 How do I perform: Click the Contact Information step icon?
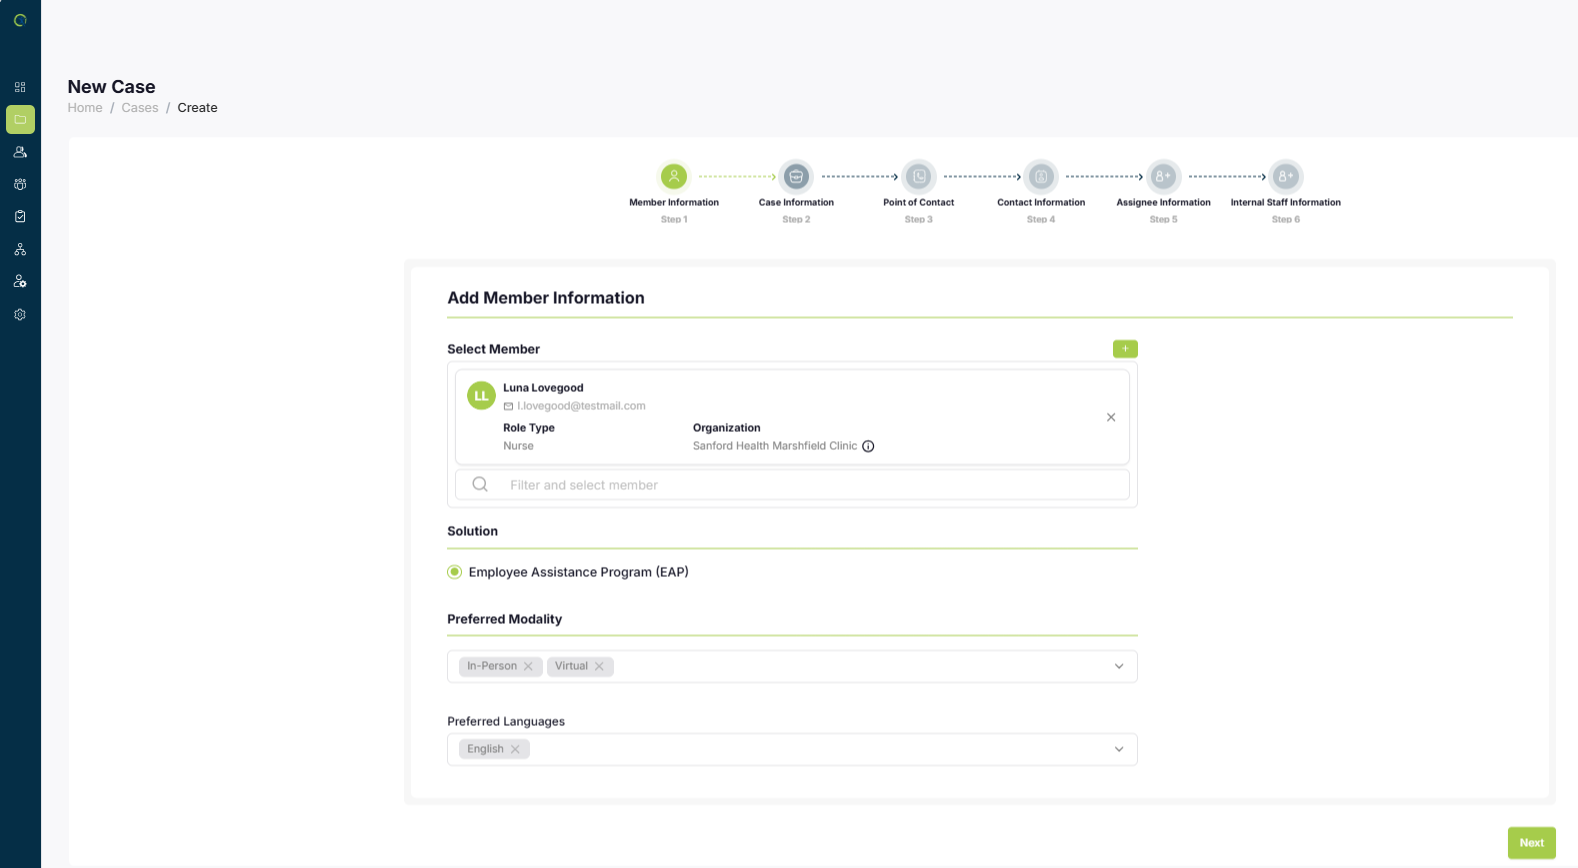pos(1041,176)
